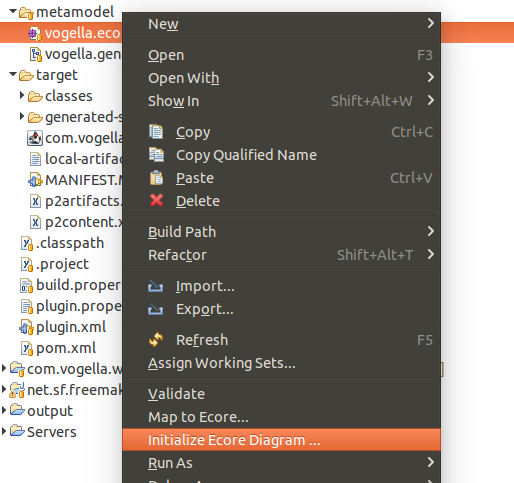Click the Export tray icon
Viewport: 514px width, 483px height.
tap(155, 309)
